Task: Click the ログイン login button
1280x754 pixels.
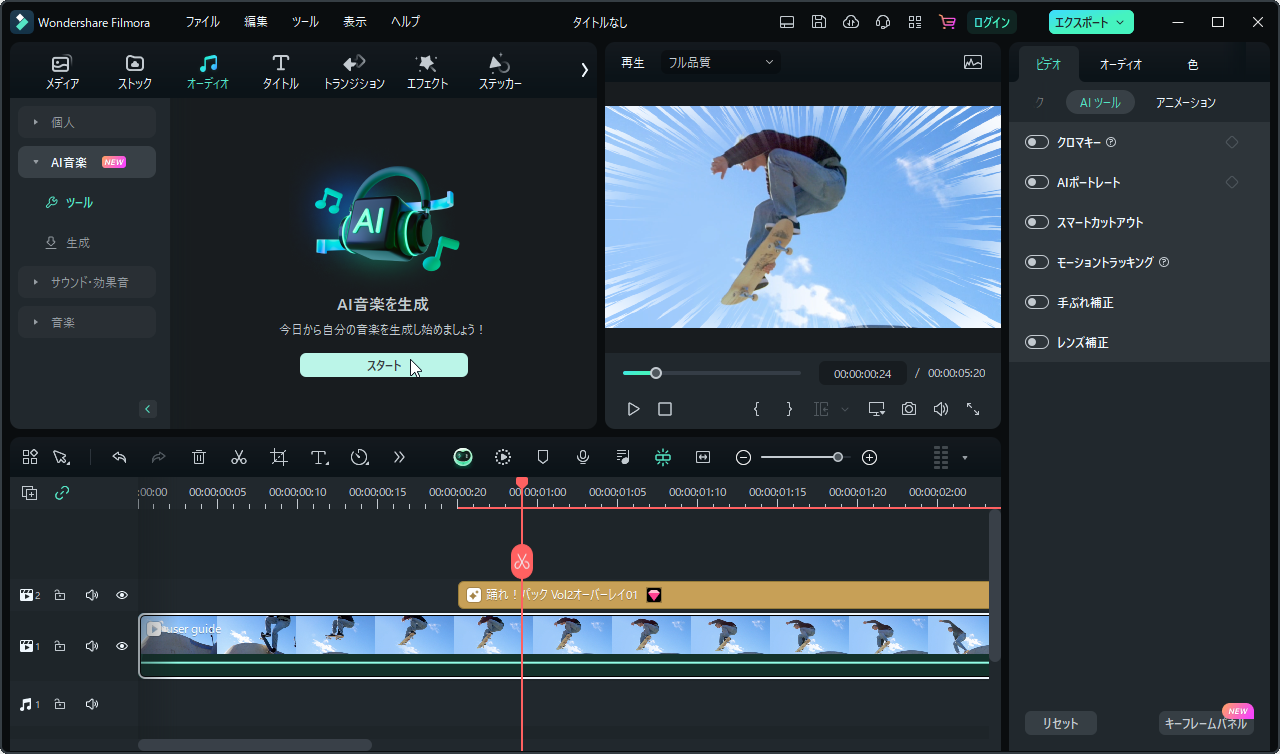Action: (x=992, y=22)
